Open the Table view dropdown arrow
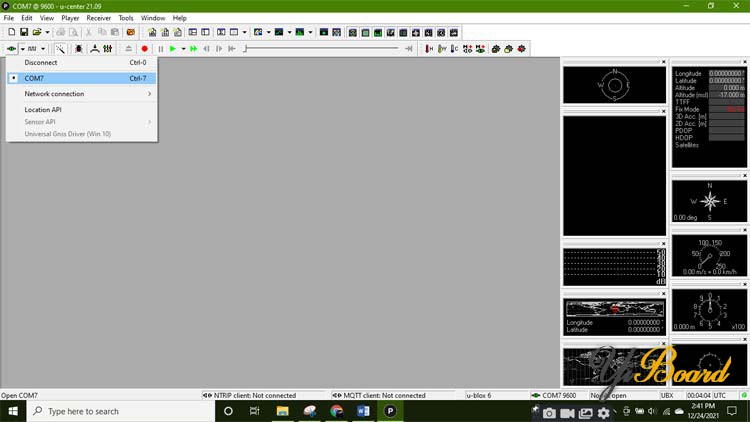The width and height of the screenshot is (750, 422). point(244,32)
